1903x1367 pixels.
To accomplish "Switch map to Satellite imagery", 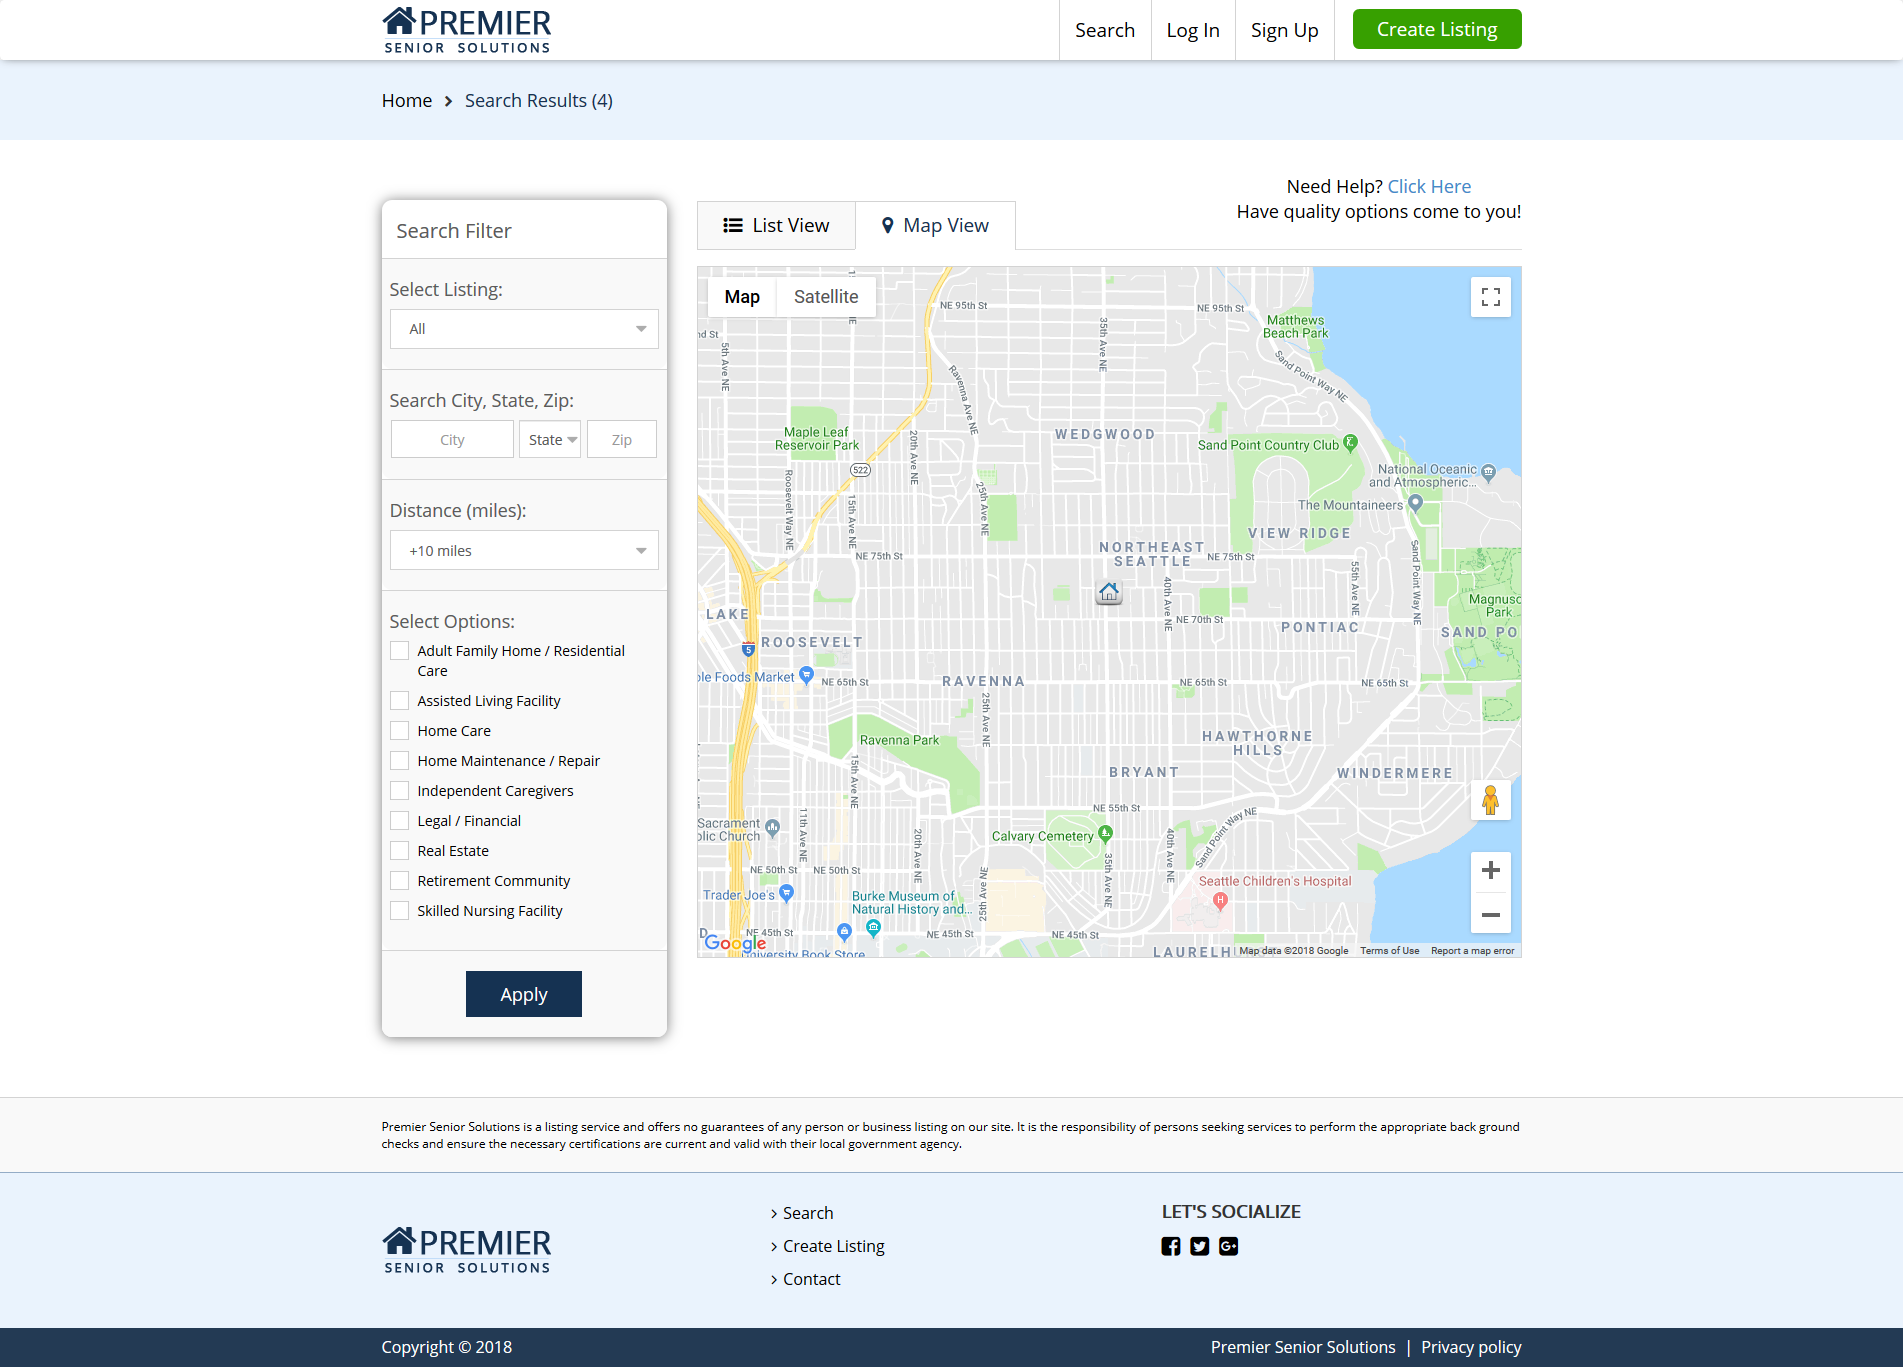I will point(826,297).
